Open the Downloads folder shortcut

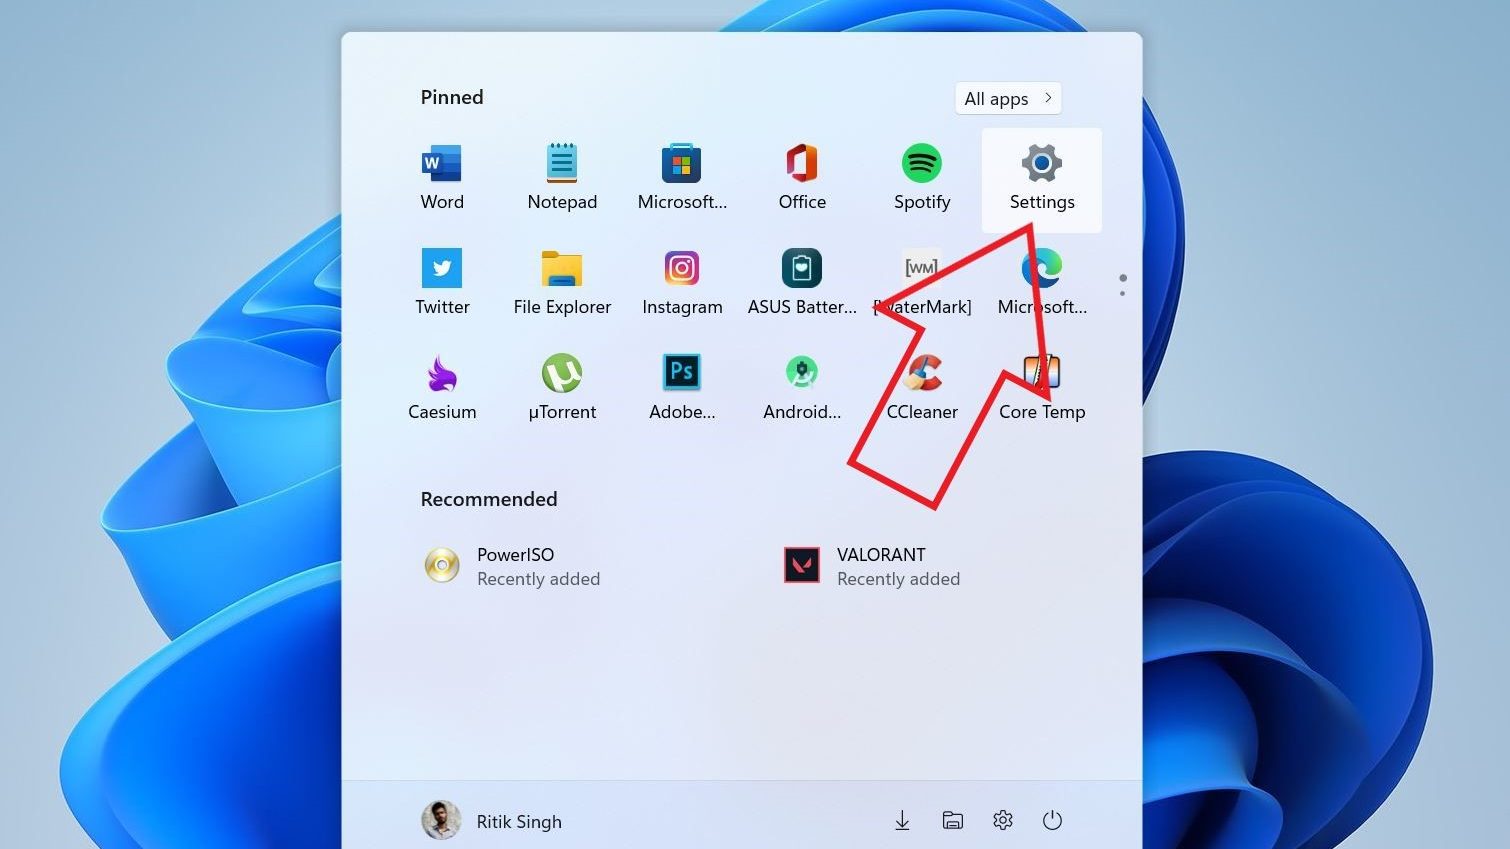(902, 821)
